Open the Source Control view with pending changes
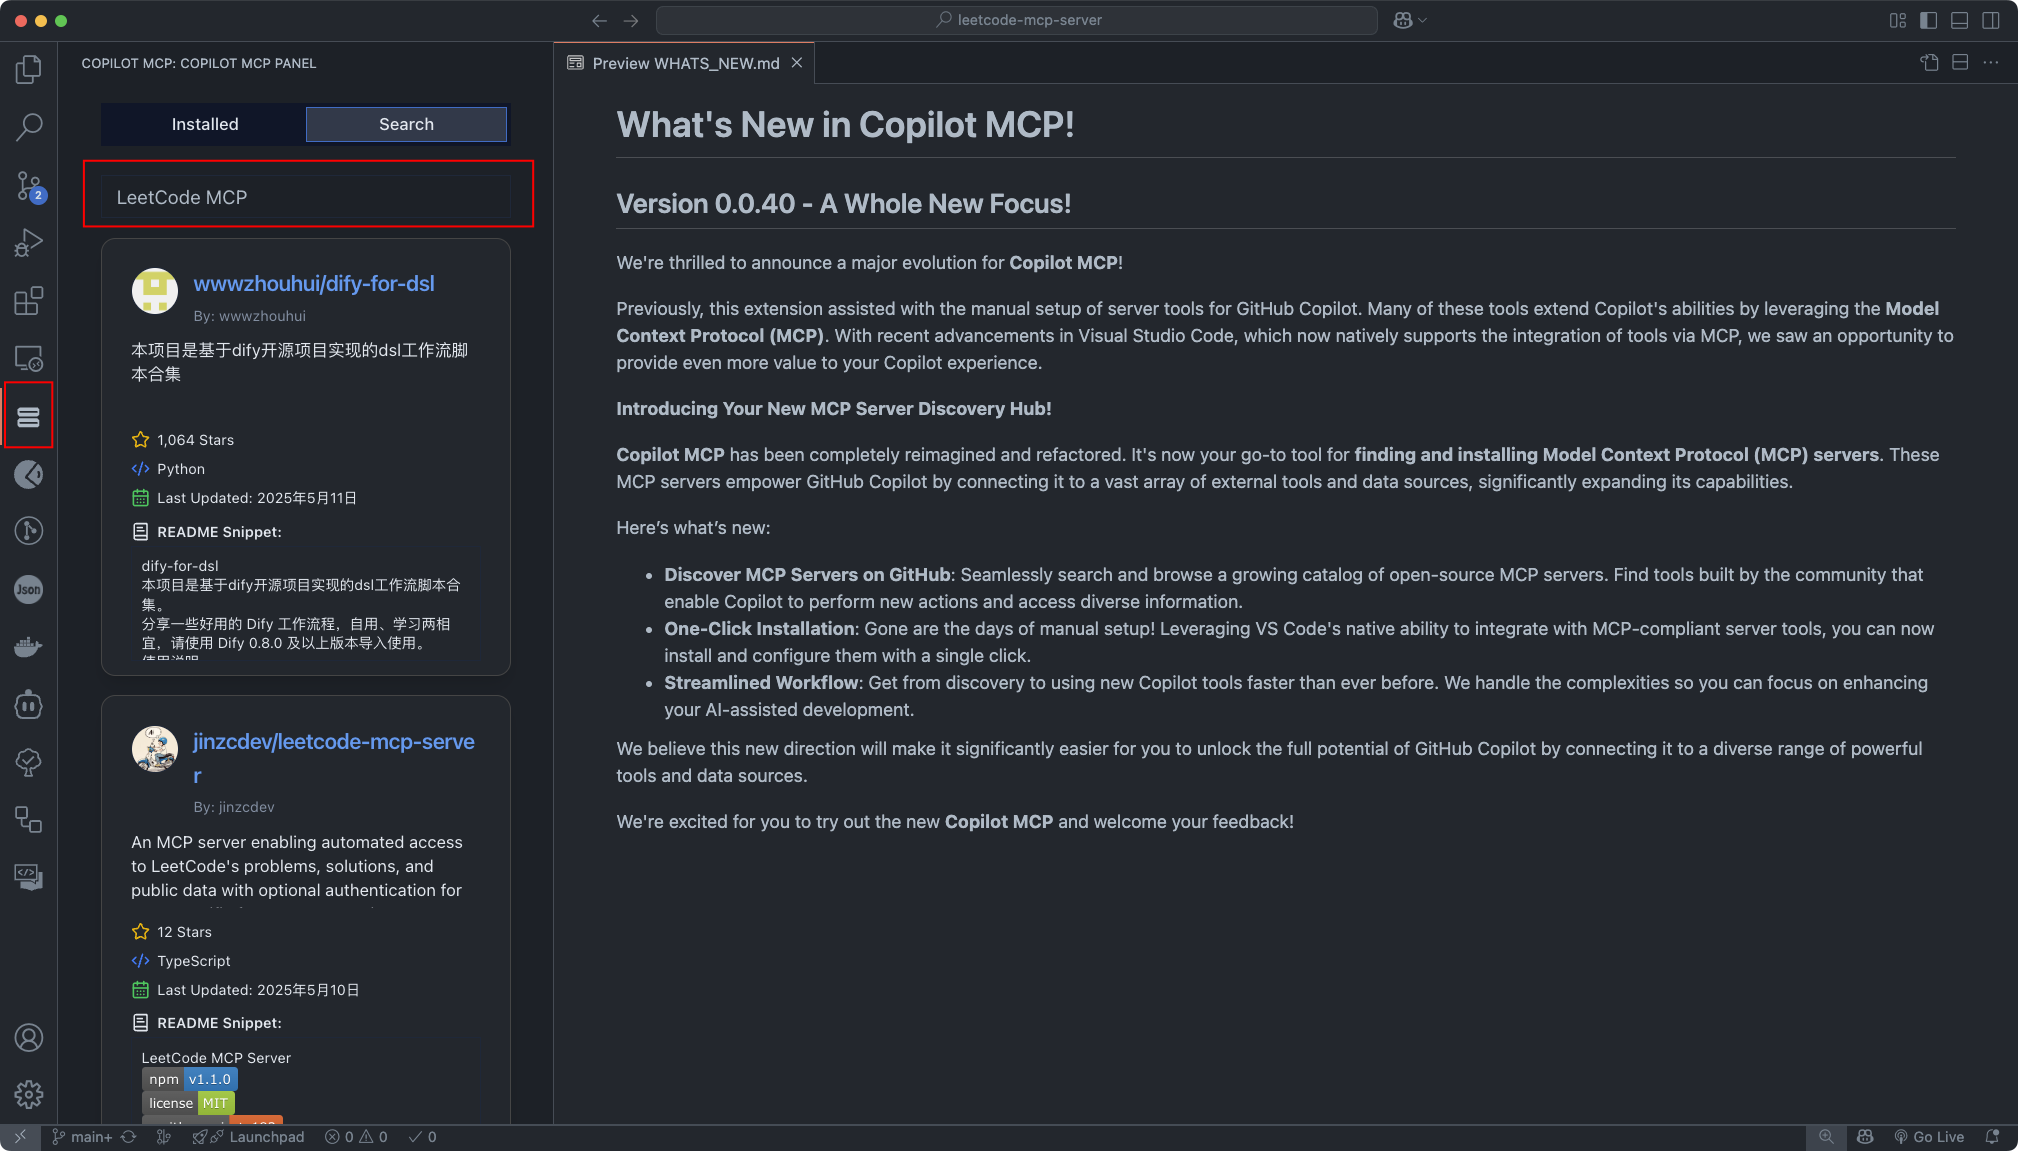The width and height of the screenshot is (2018, 1151). (x=29, y=186)
